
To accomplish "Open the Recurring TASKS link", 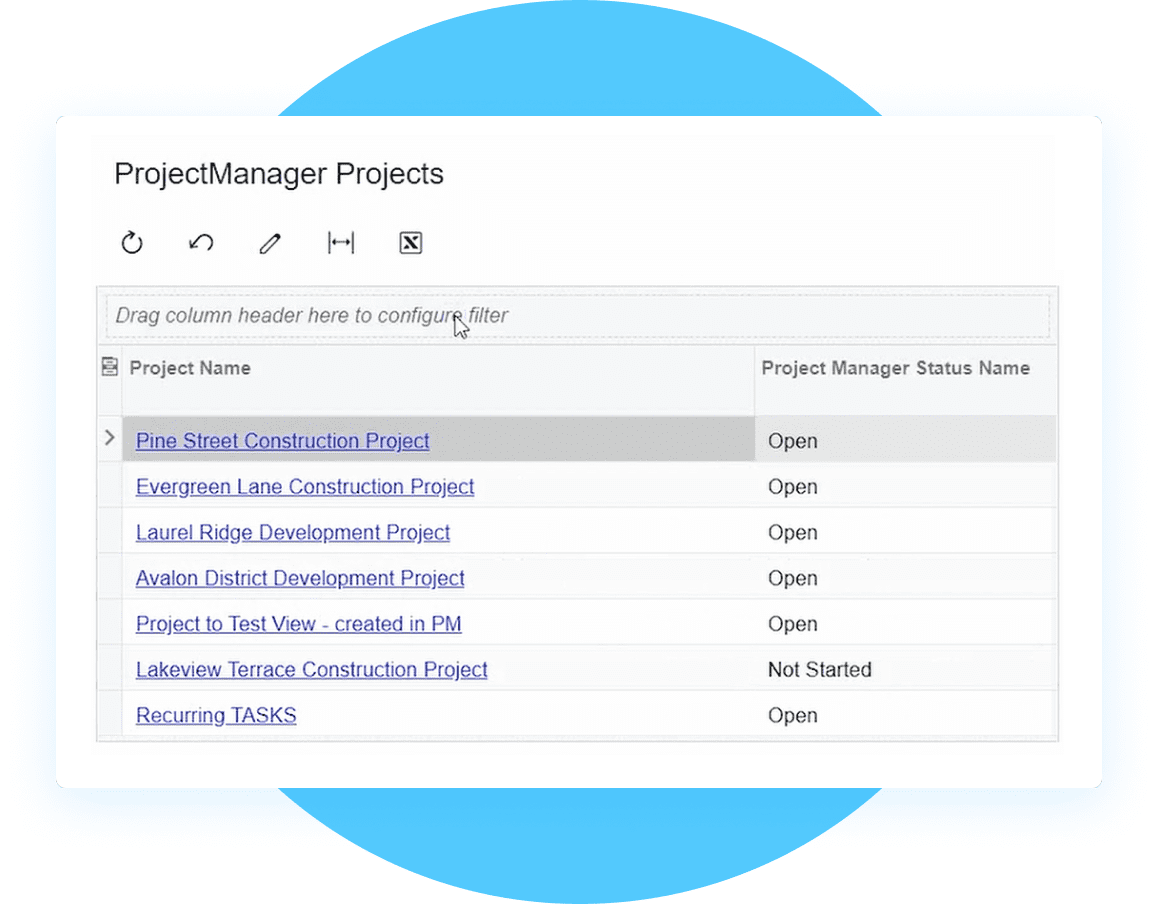I will (x=216, y=716).
